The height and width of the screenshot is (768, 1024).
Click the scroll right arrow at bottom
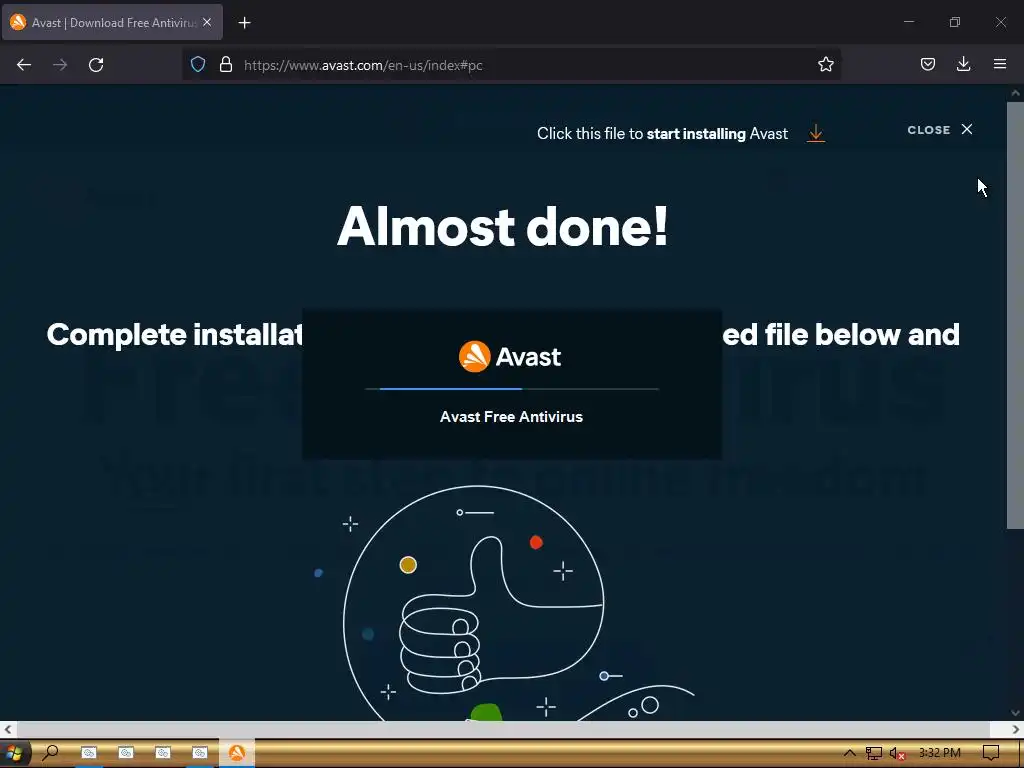1016,729
